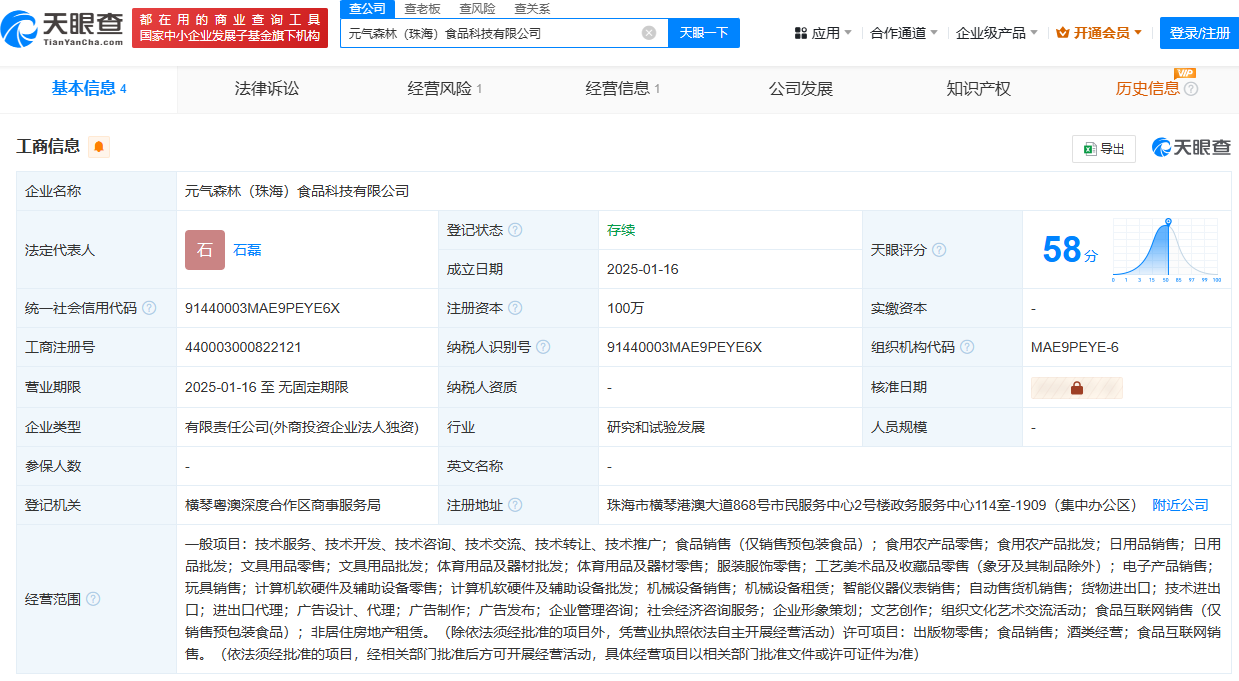The image size is (1239, 681).
Task: Open help icon next to 注册地址
Action: pyautogui.click(x=515, y=505)
